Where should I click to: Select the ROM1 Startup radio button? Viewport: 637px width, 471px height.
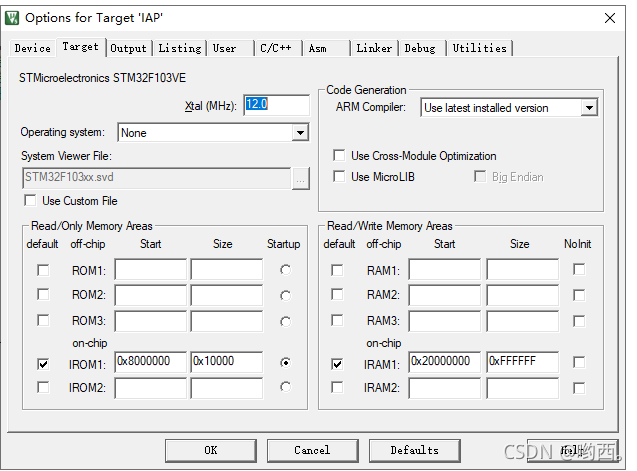286,270
